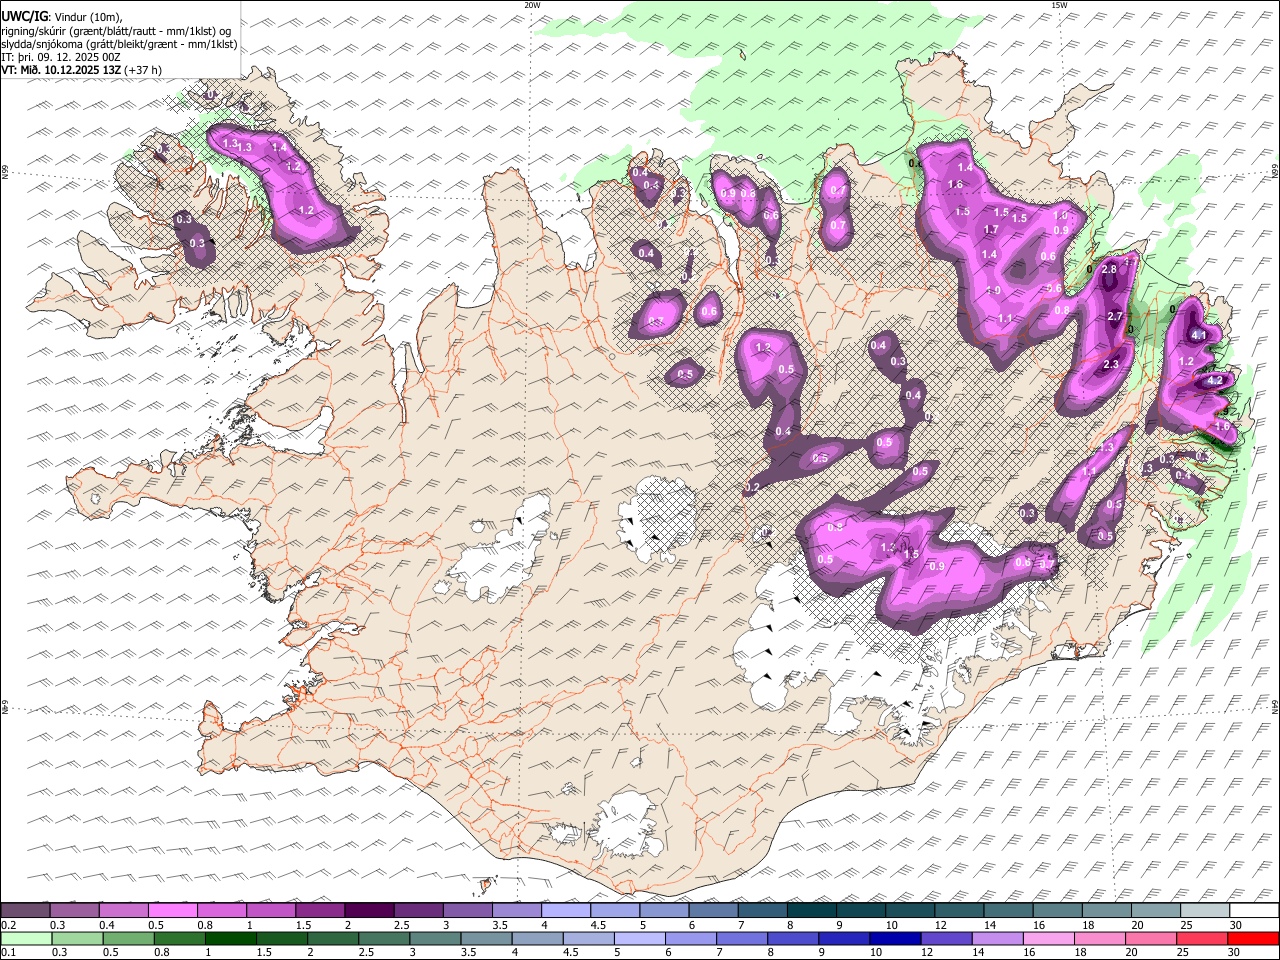Screen dimensions: 1280x960
Task: Click the '1.7' precipitation value in the northeast
Action: [991, 229]
